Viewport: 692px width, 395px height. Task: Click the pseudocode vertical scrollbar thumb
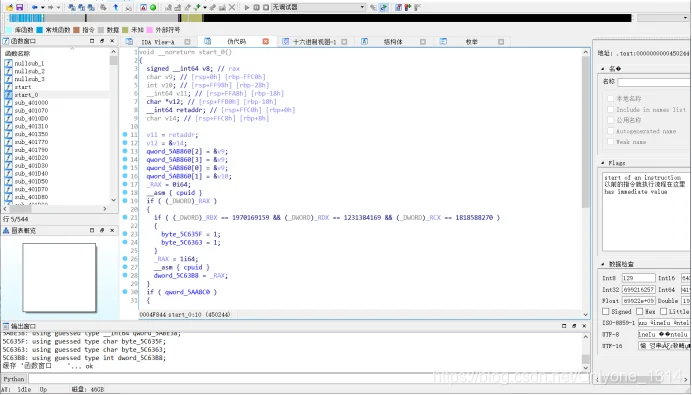(586, 132)
